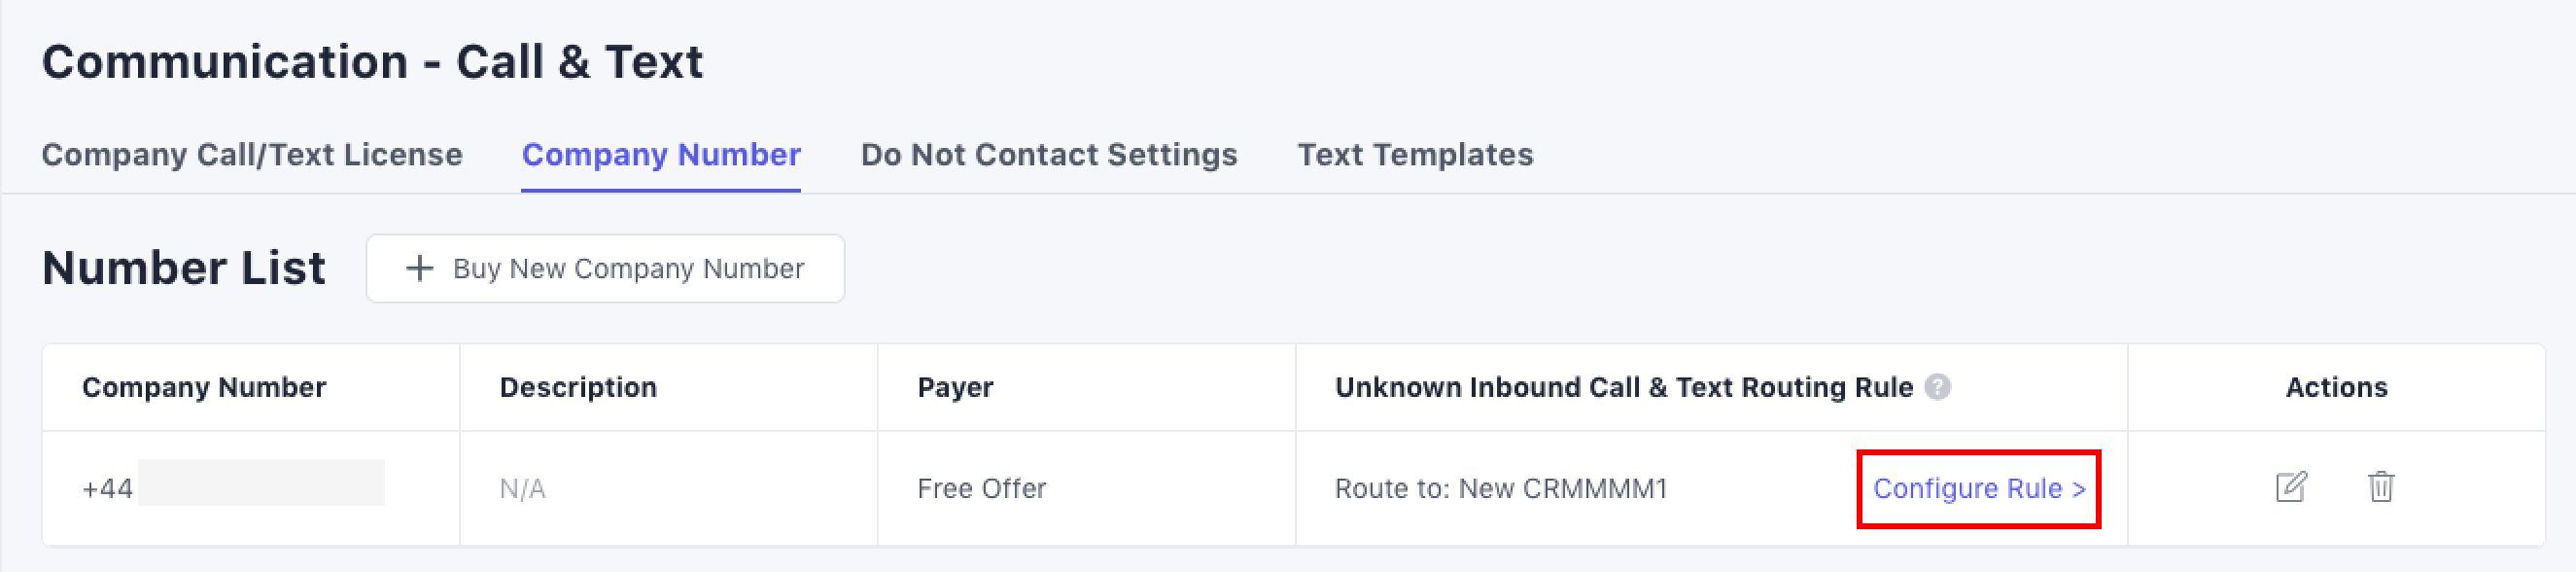
Task: Click the routing rule help question mark
Action: [x=1938, y=387]
